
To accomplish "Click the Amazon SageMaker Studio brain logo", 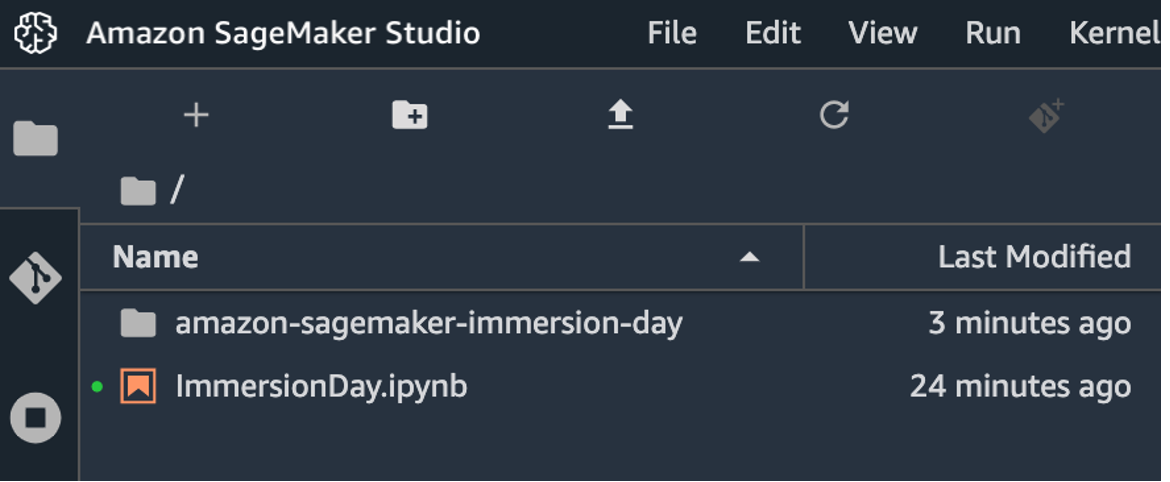I will pyautogui.click(x=36, y=34).
